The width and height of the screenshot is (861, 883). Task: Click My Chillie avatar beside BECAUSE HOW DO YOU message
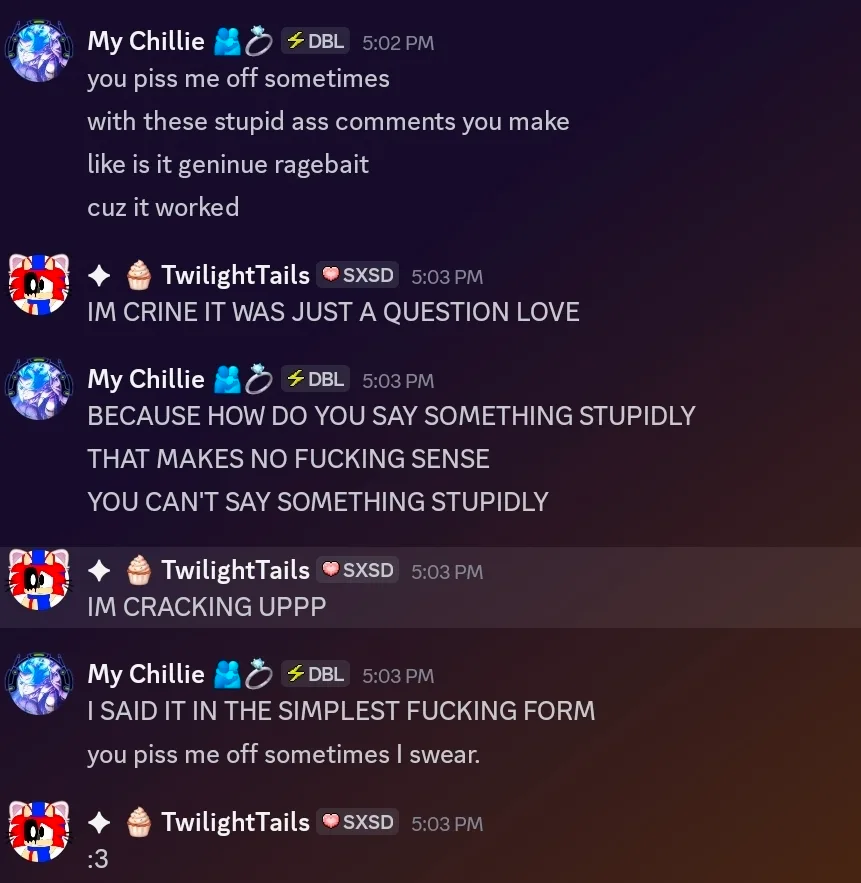[39, 389]
